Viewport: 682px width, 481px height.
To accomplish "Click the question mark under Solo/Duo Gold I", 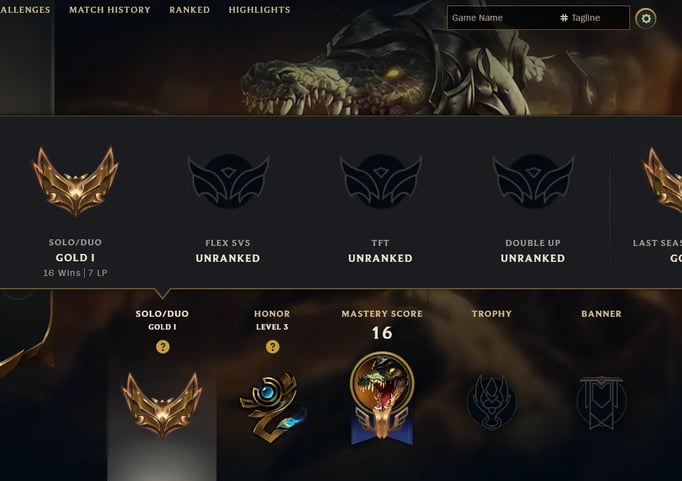I will (x=163, y=347).
